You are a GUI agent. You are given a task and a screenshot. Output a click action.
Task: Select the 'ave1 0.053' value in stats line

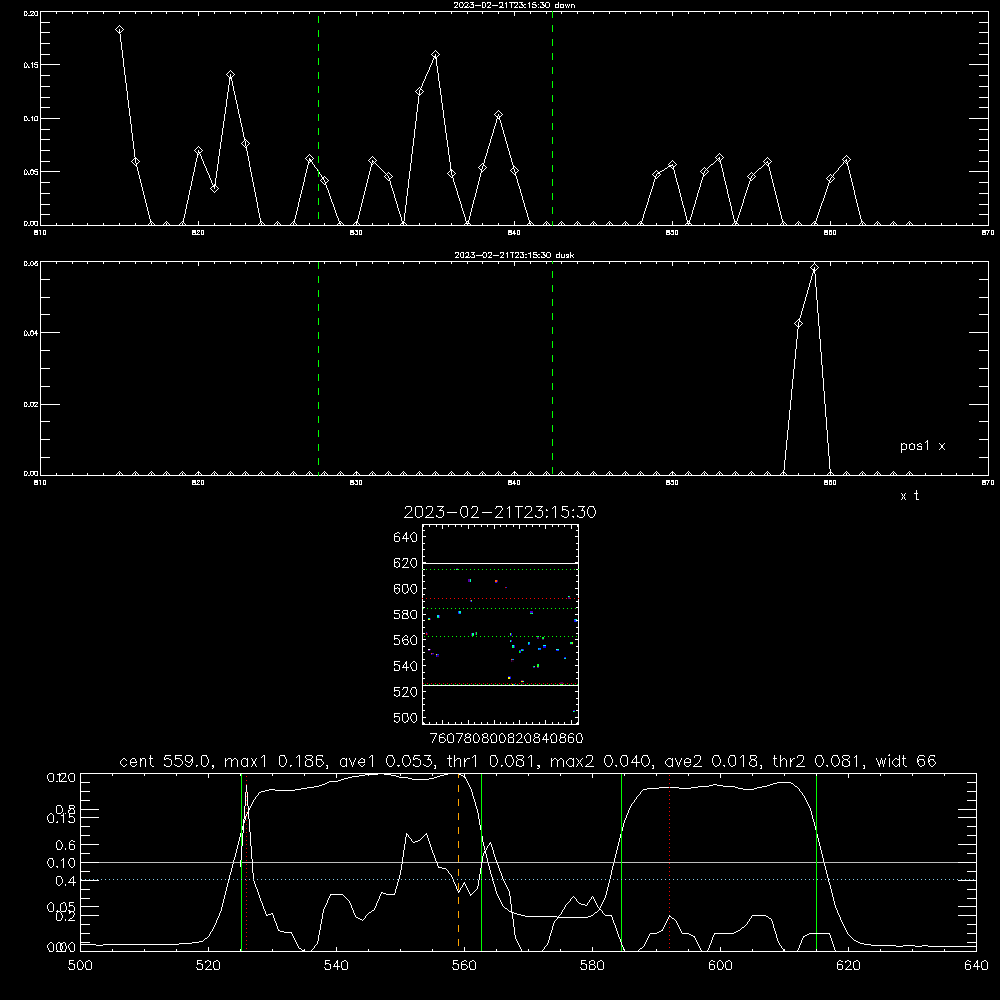tap(386, 761)
